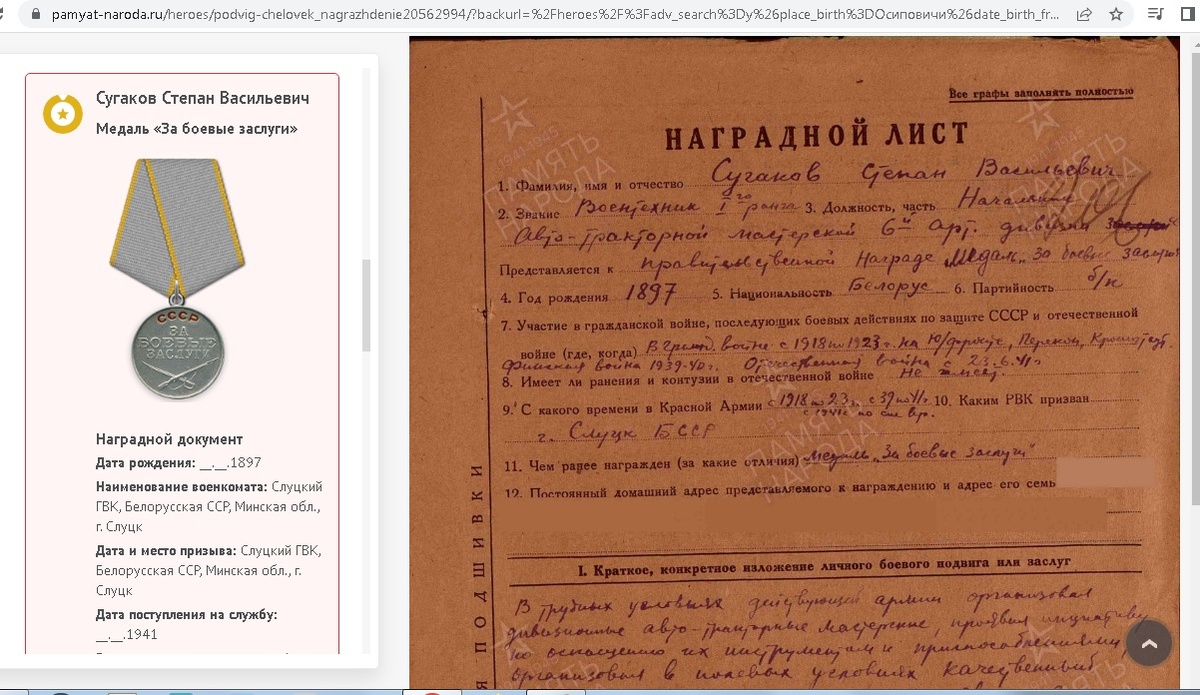
Task: Open the share page icon
Action: [1083, 15]
